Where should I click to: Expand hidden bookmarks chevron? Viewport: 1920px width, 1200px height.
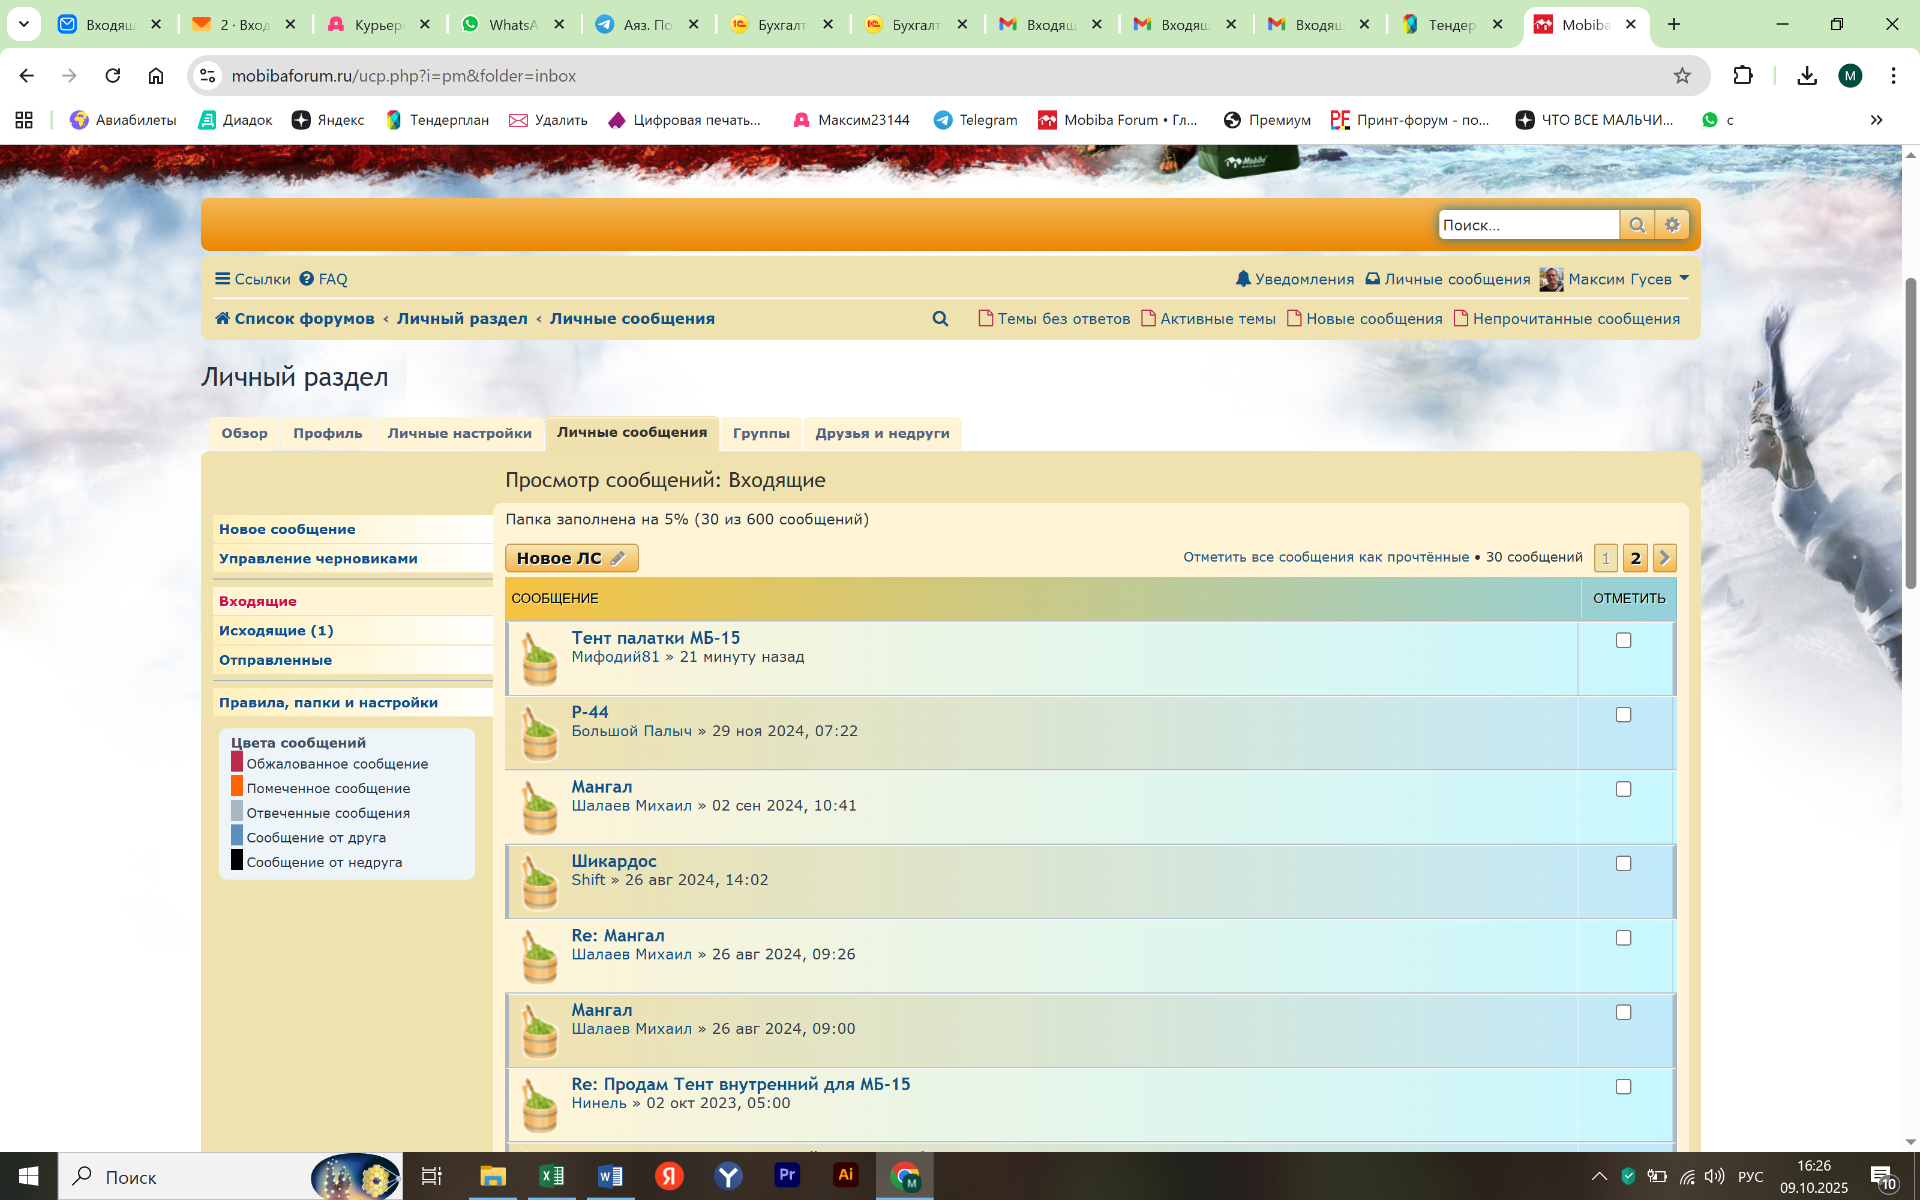tap(1876, 120)
